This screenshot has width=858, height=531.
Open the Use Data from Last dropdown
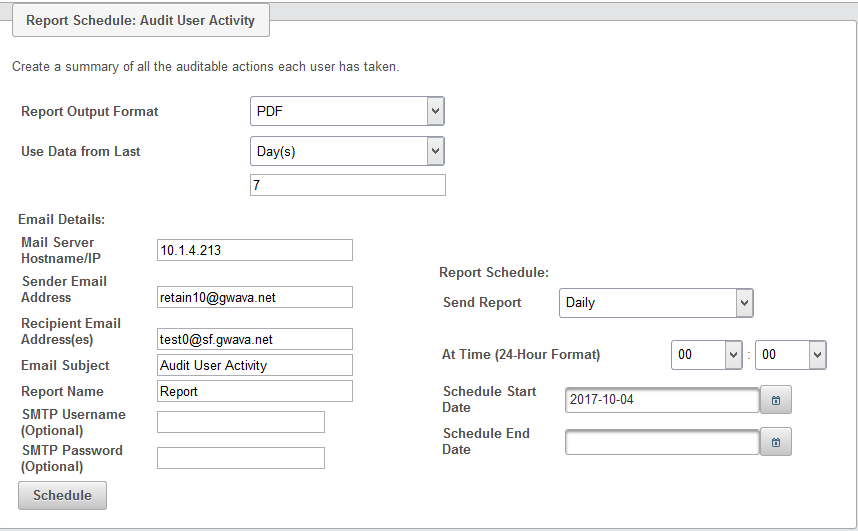(x=346, y=151)
